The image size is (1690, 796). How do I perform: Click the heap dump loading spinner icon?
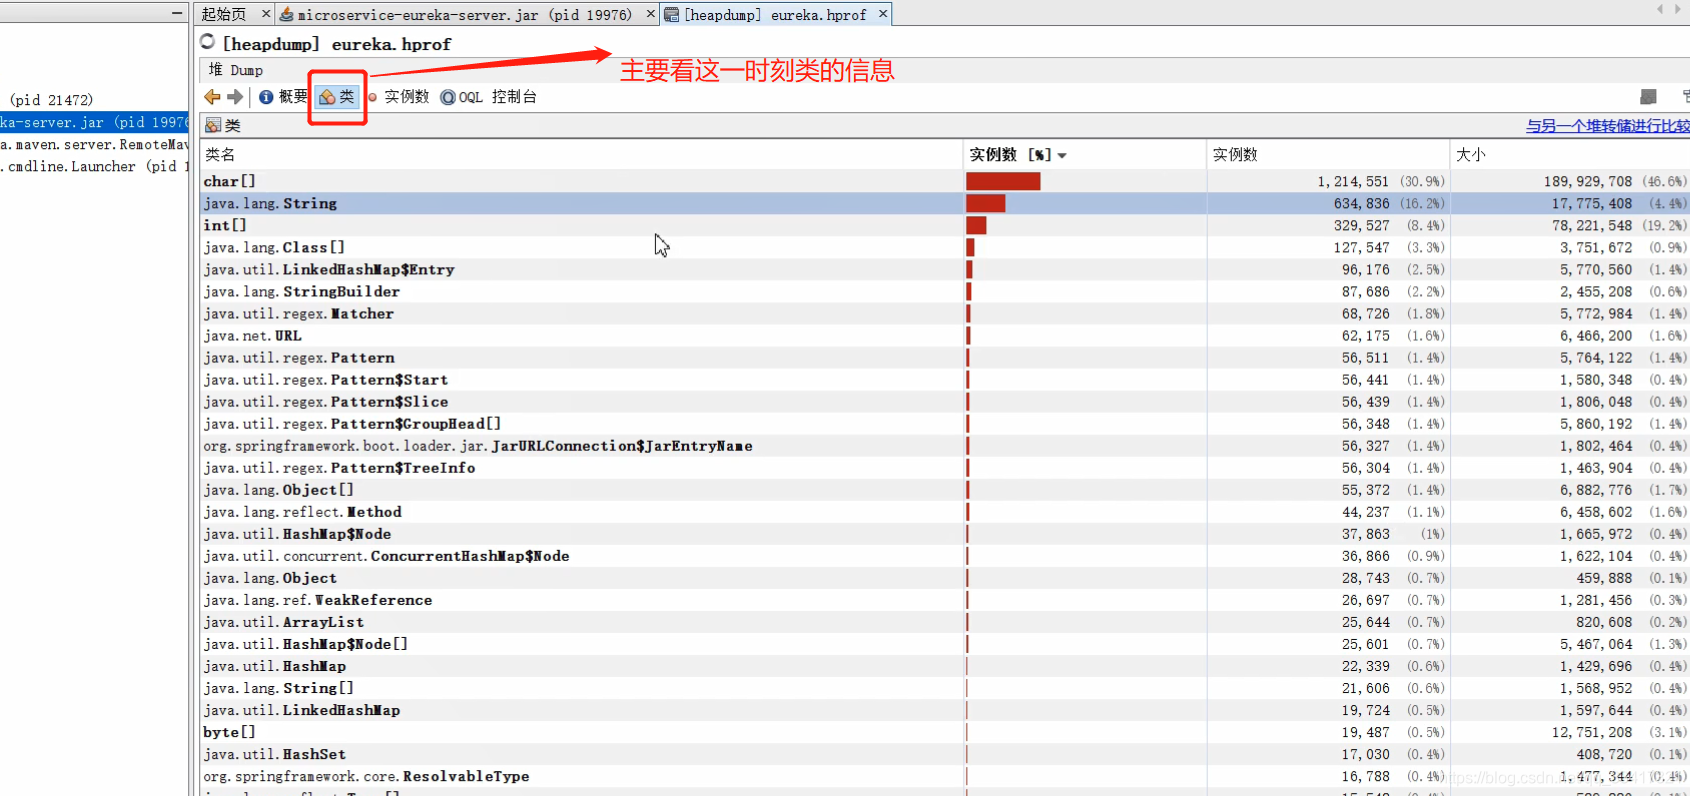(207, 42)
